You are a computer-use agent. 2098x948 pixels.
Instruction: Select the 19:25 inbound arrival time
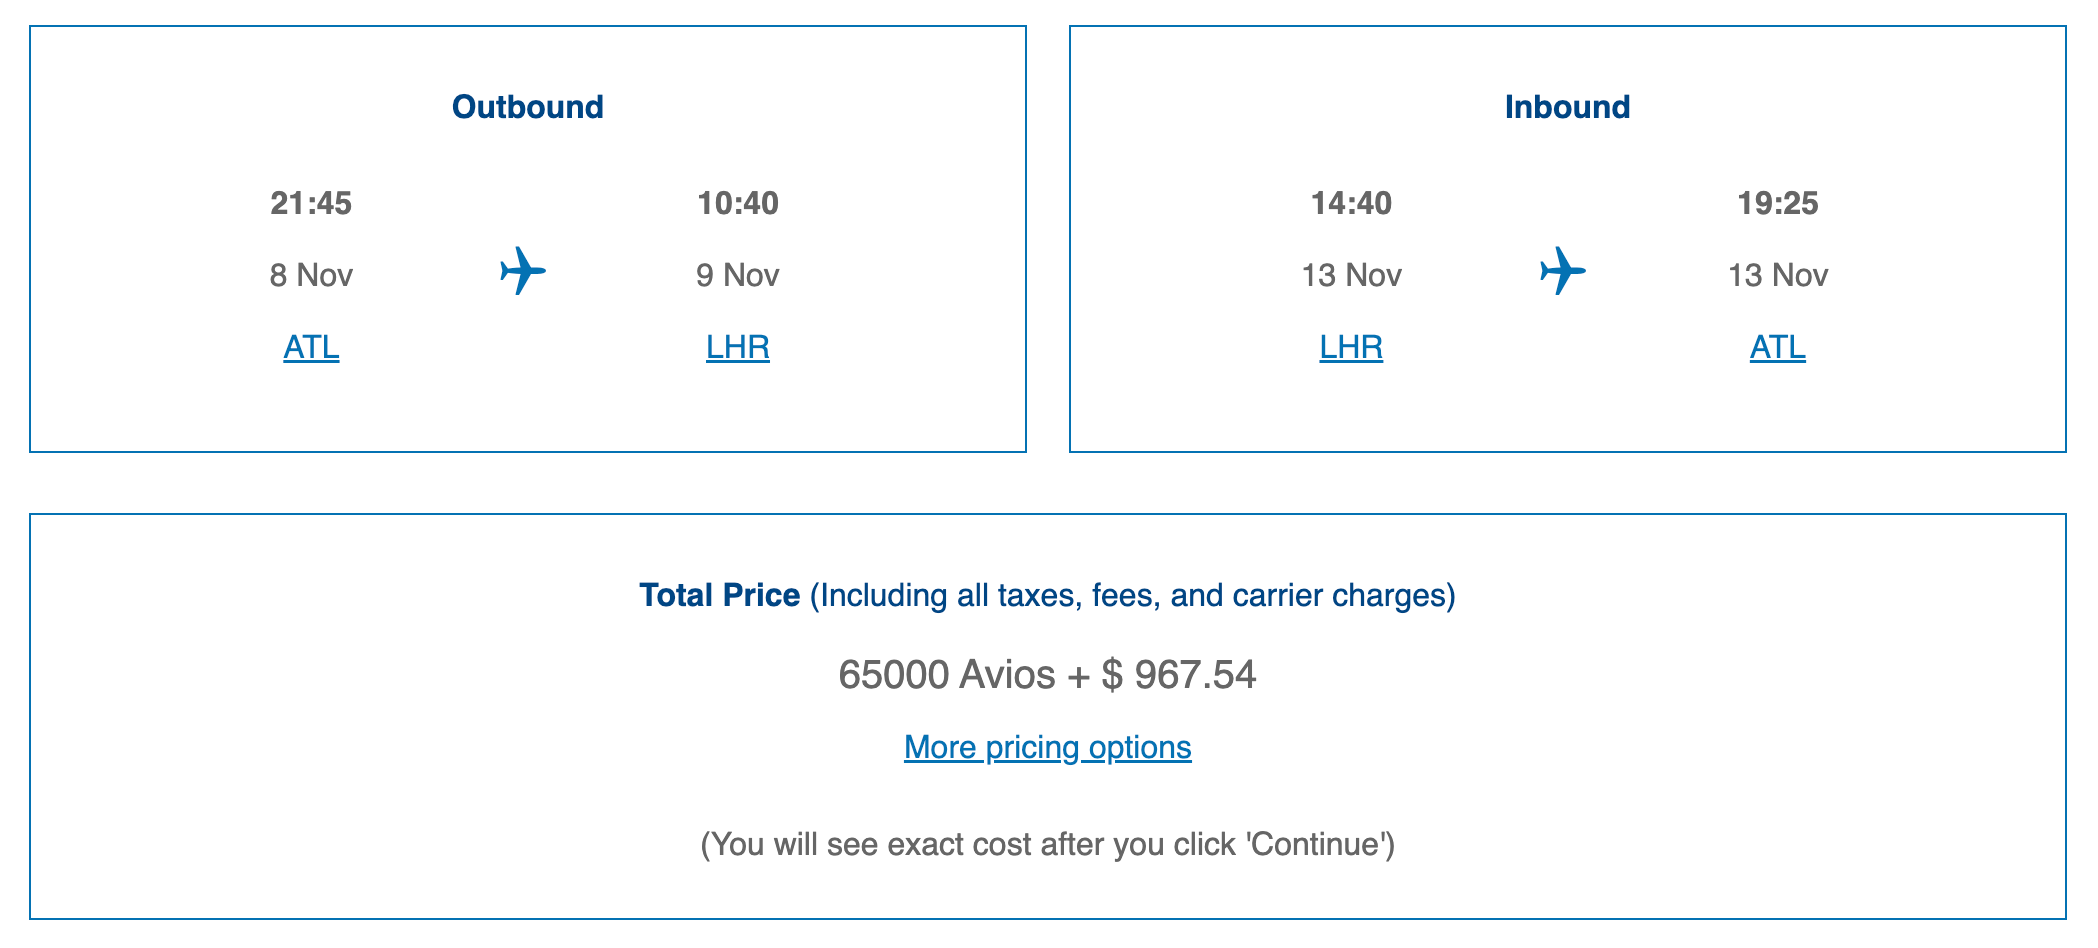(1778, 203)
